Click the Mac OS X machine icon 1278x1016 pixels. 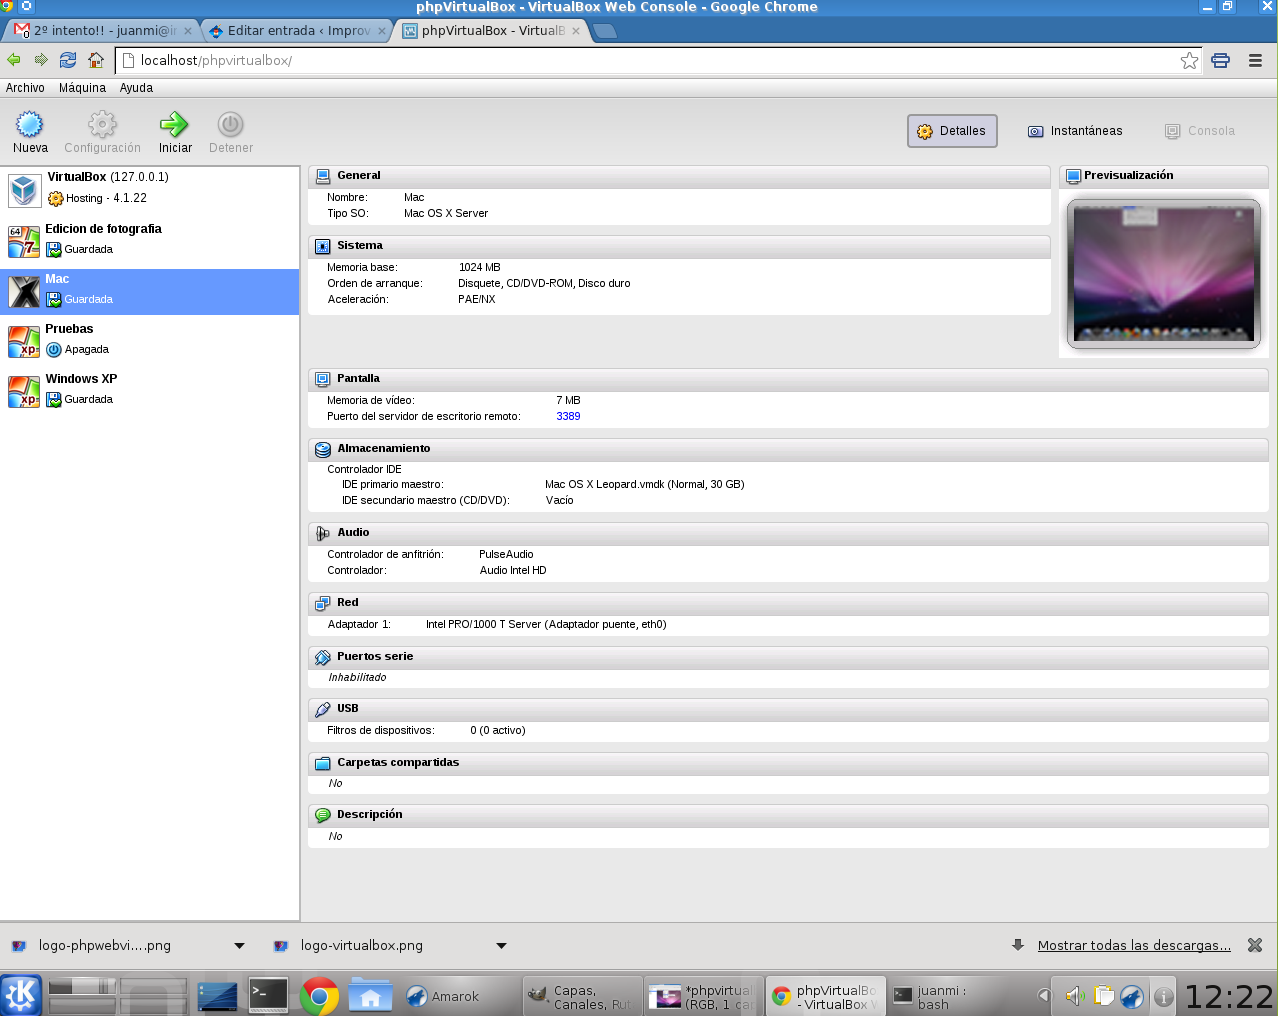24,291
